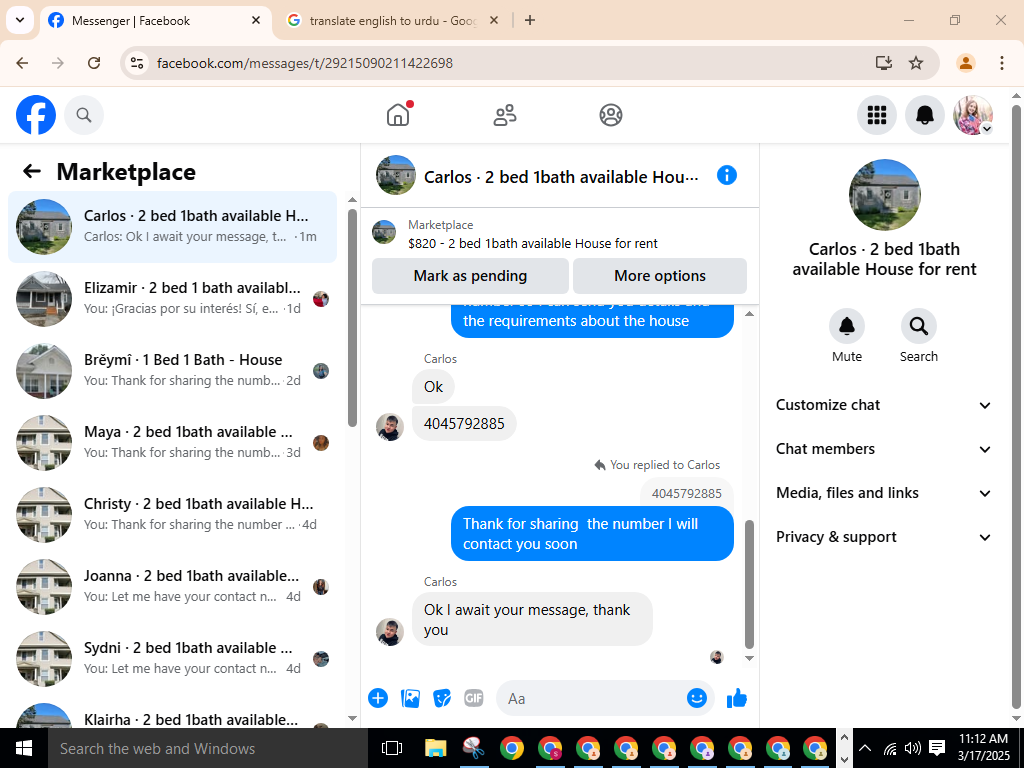Attach a photo with the image icon

409,698
